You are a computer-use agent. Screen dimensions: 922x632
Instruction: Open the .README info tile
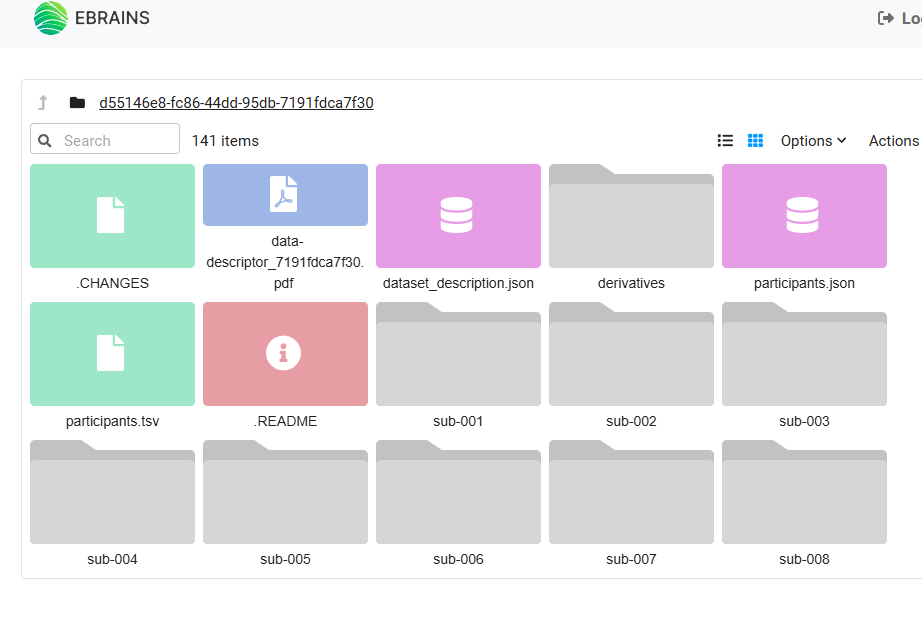click(x=285, y=354)
